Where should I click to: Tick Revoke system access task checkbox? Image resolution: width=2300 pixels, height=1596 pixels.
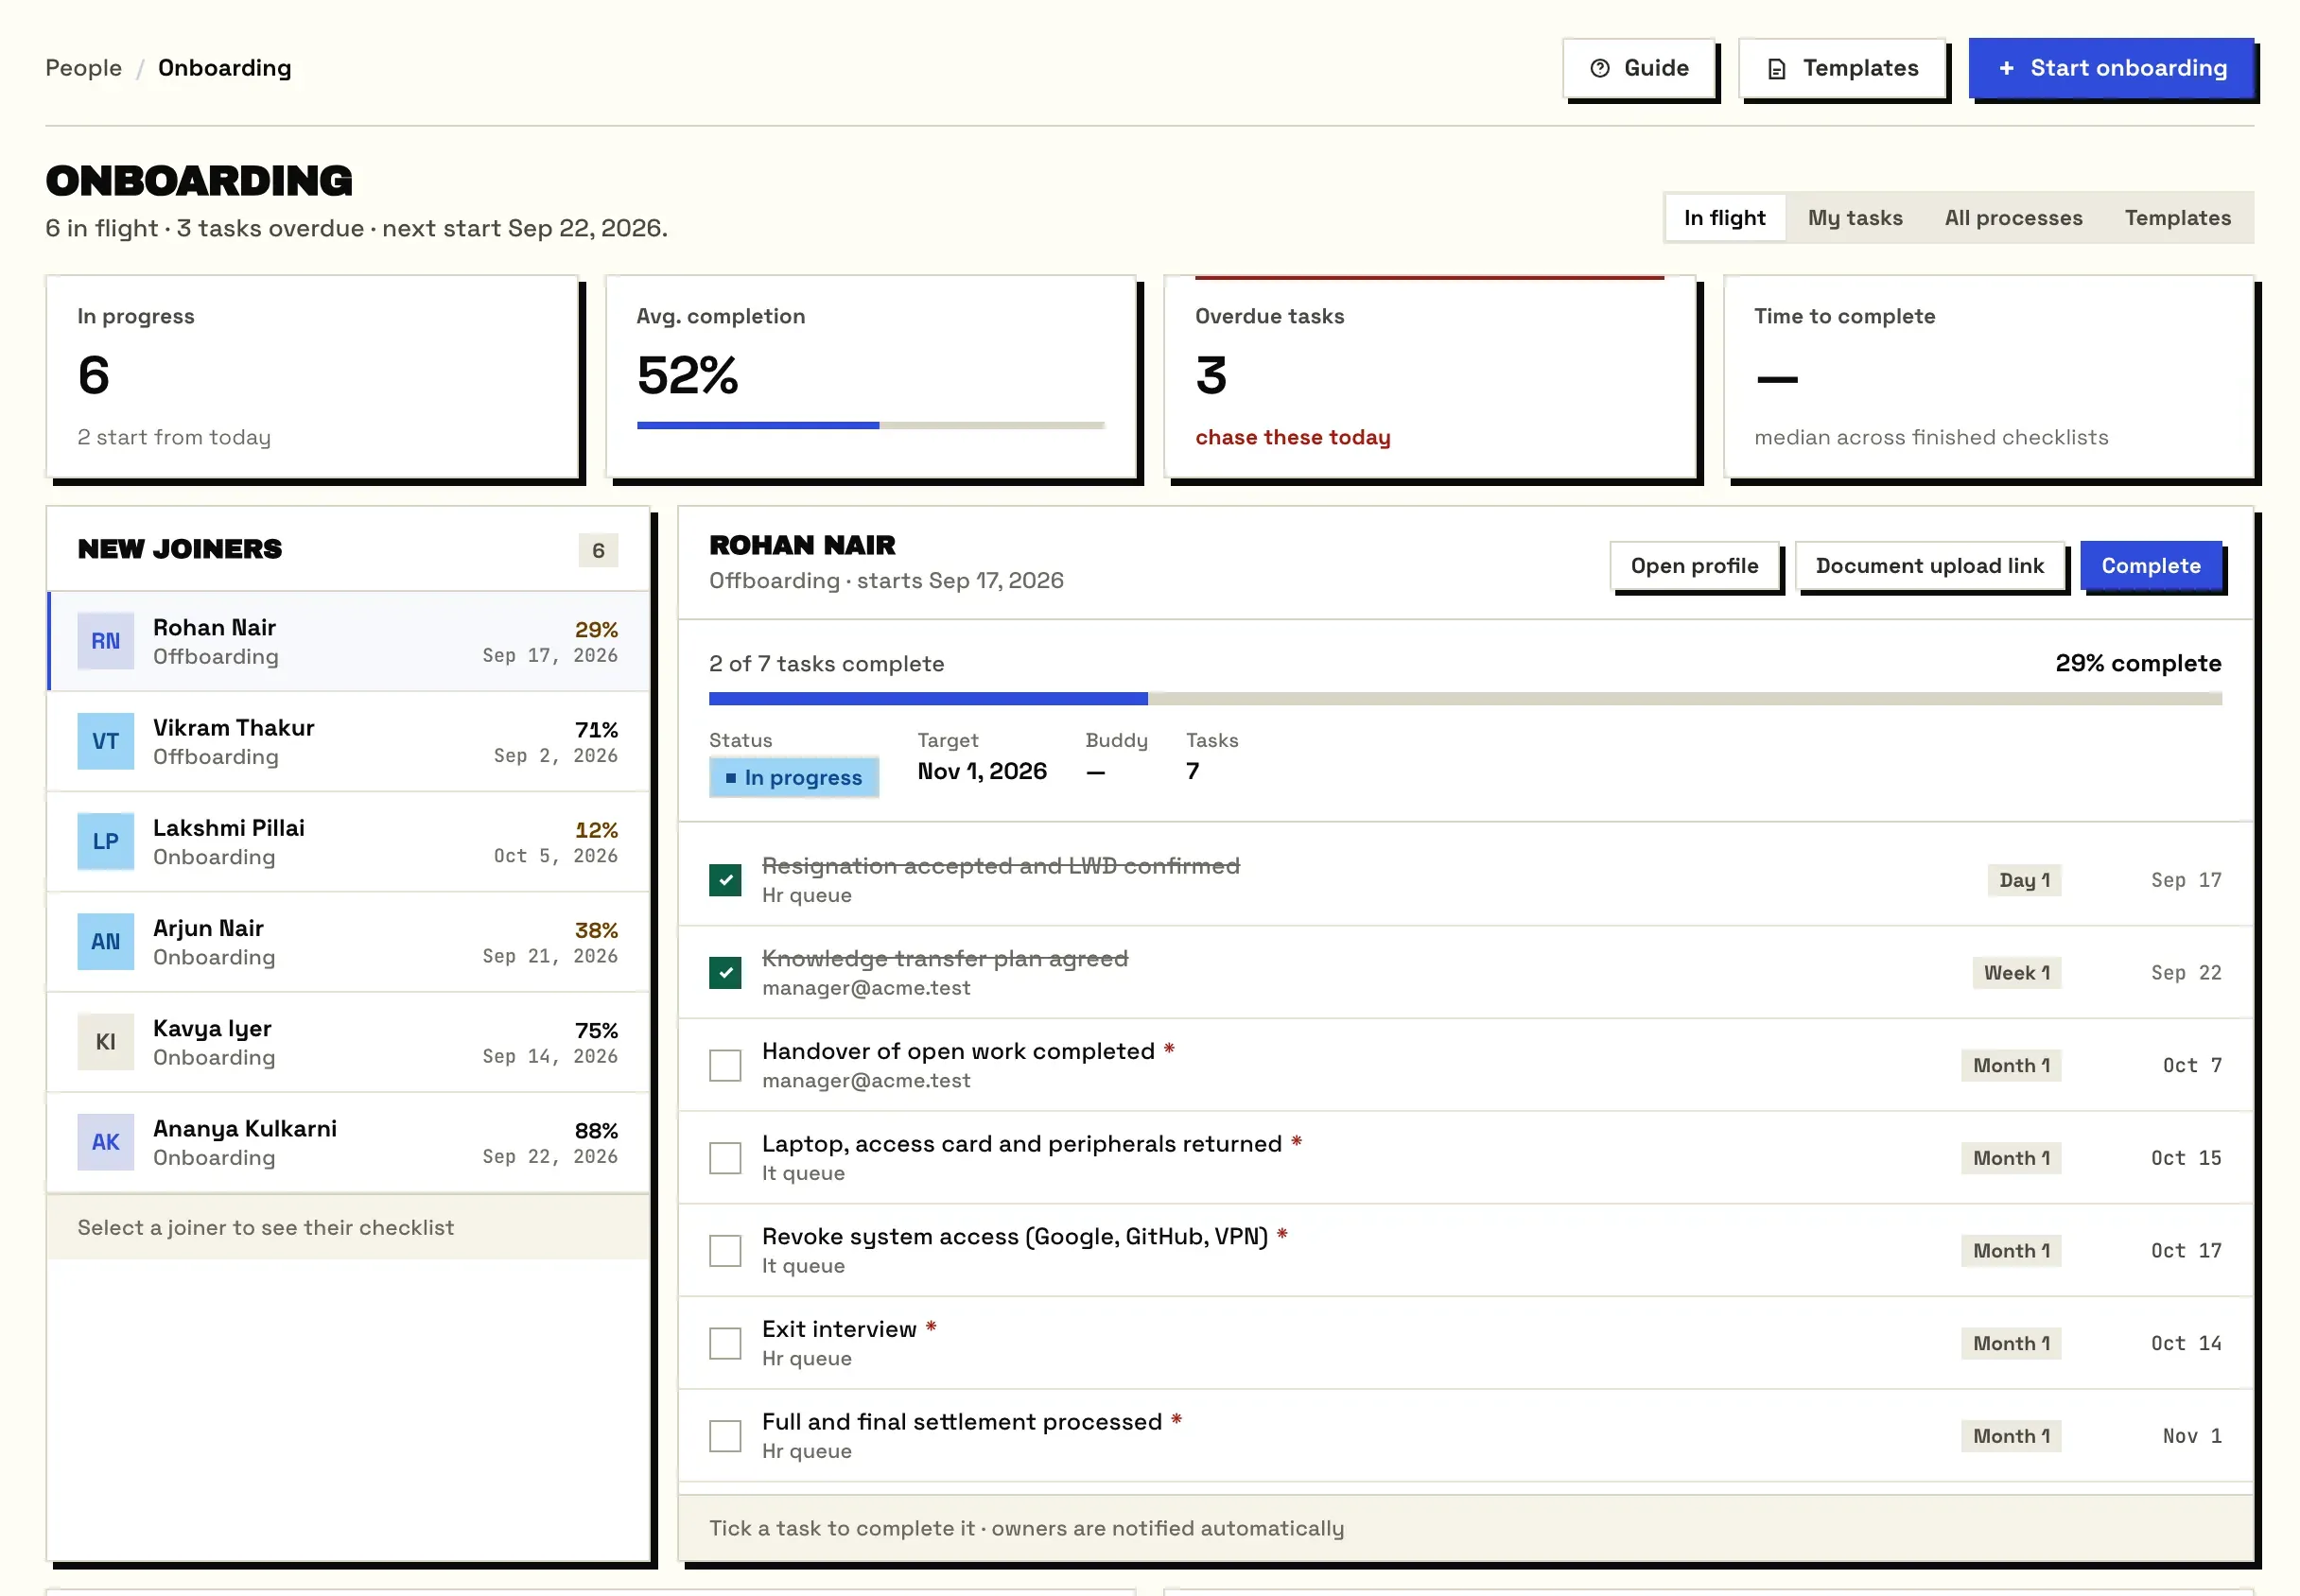725,1250
